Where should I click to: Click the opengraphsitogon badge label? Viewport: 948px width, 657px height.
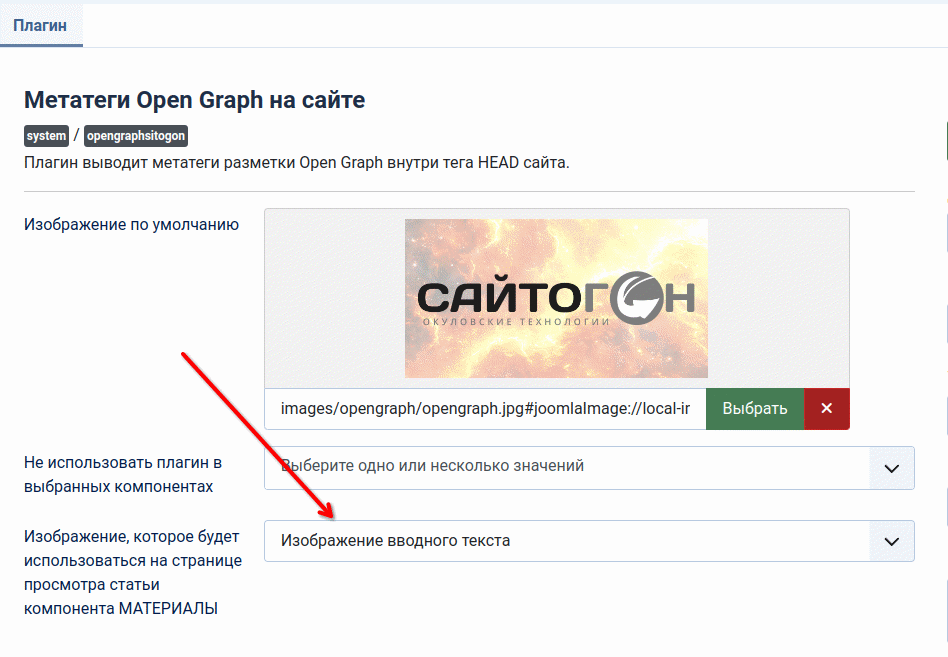tap(136, 136)
